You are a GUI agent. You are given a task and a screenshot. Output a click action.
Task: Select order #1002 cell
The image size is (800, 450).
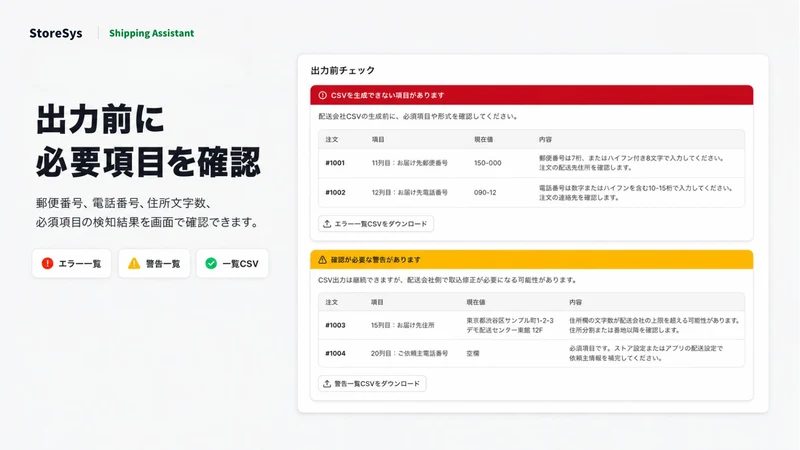tap(335, 192)
